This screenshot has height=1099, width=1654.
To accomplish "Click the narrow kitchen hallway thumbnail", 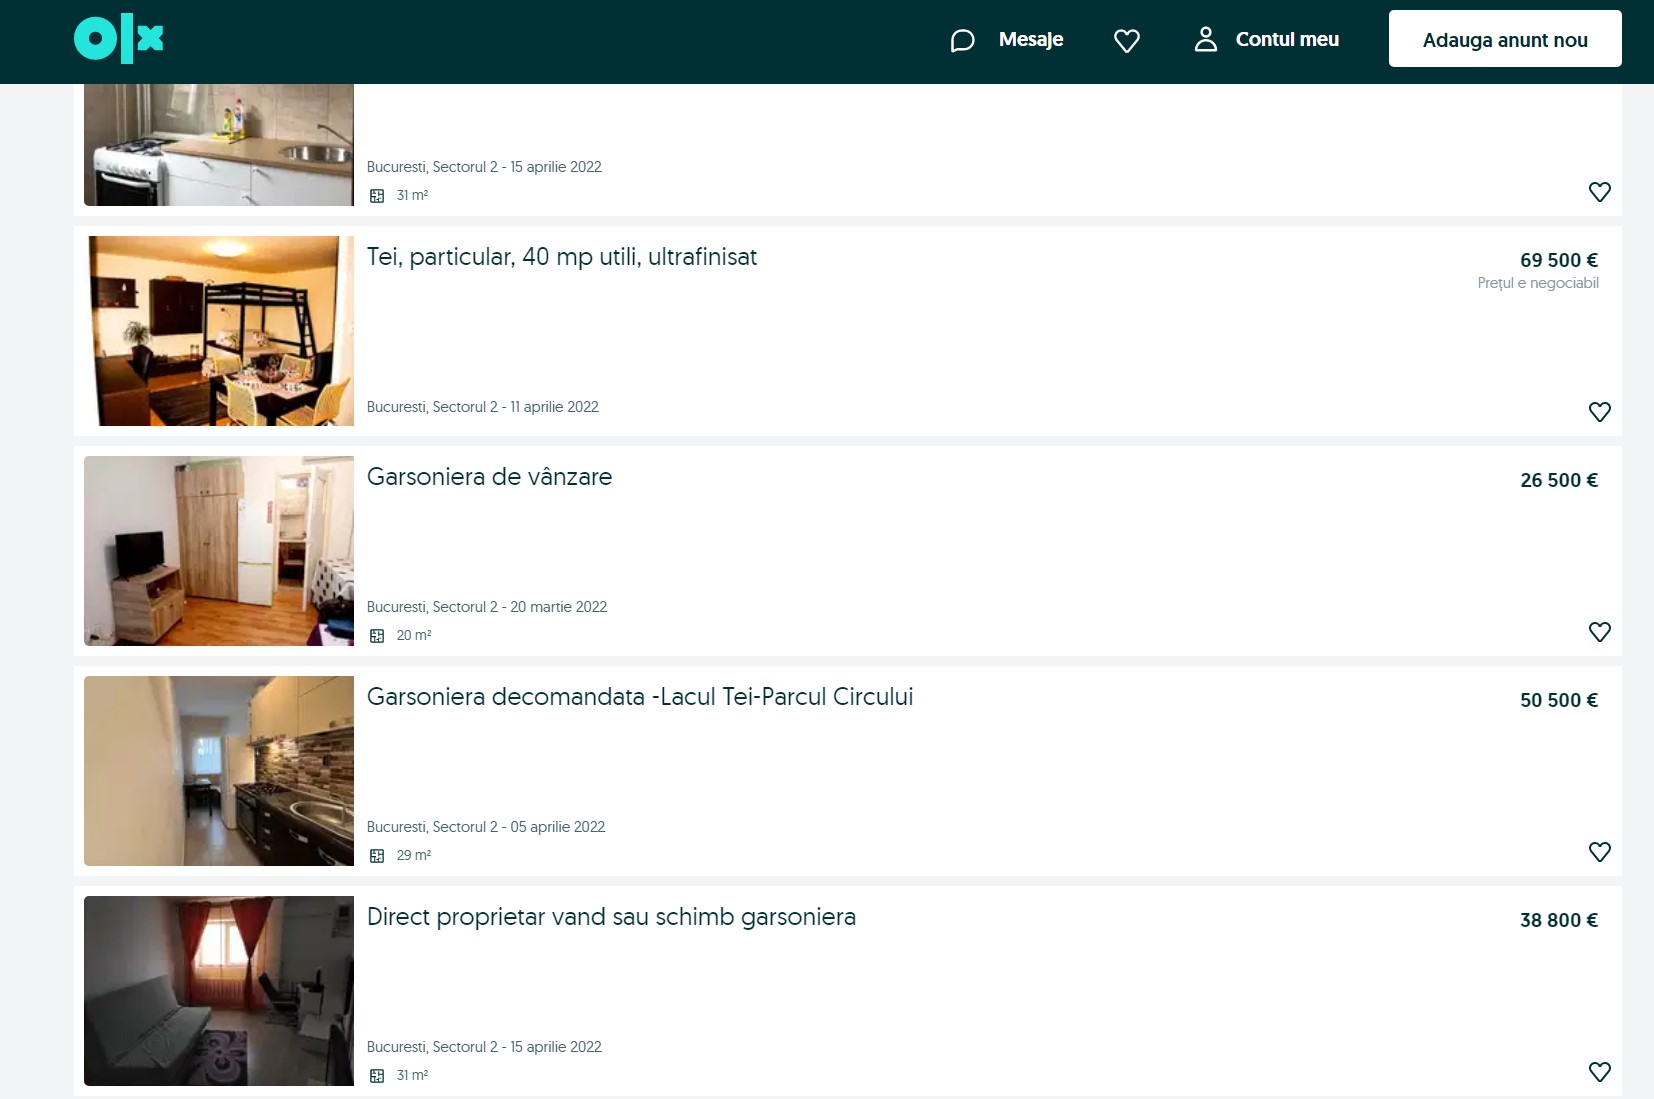I will [219, 771].
